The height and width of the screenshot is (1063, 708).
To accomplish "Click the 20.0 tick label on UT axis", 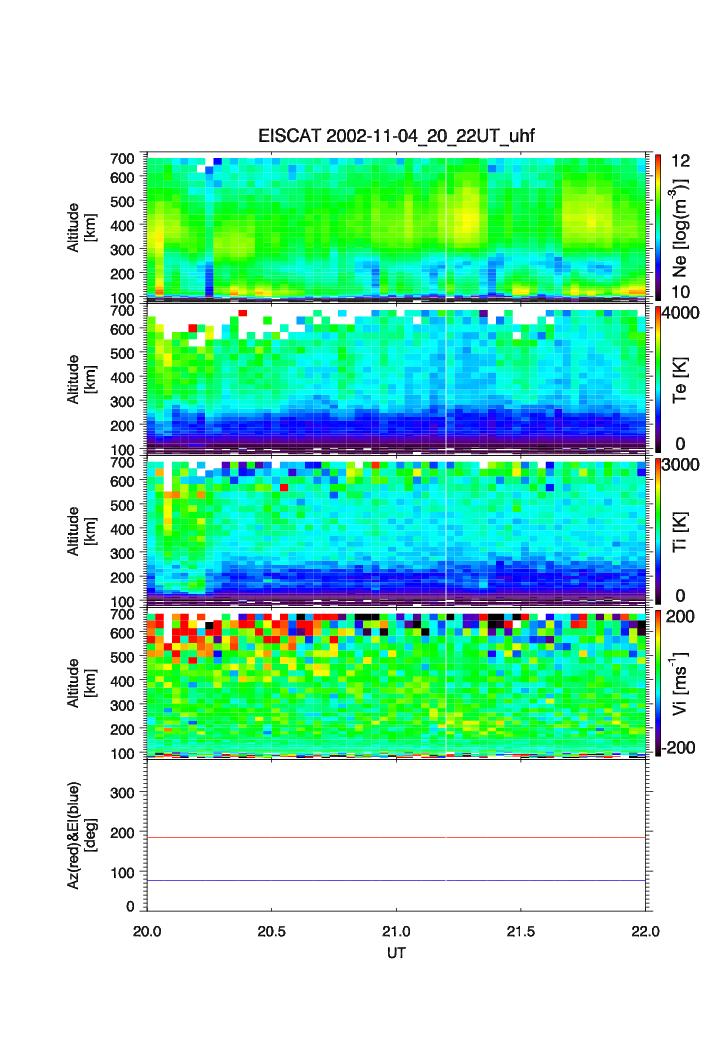I will (148, 930).
